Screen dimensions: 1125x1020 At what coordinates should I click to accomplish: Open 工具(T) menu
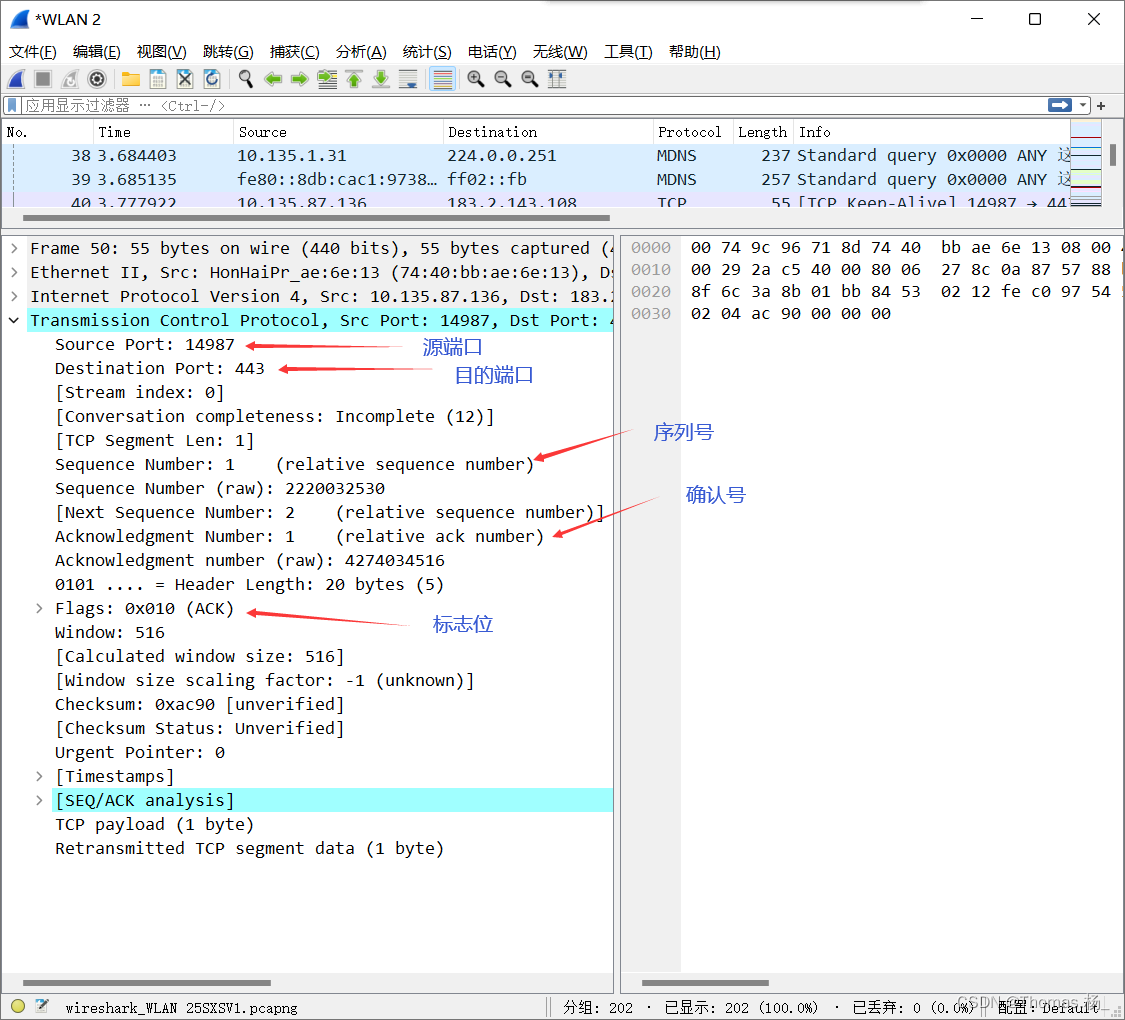click(x=628, y=52)
